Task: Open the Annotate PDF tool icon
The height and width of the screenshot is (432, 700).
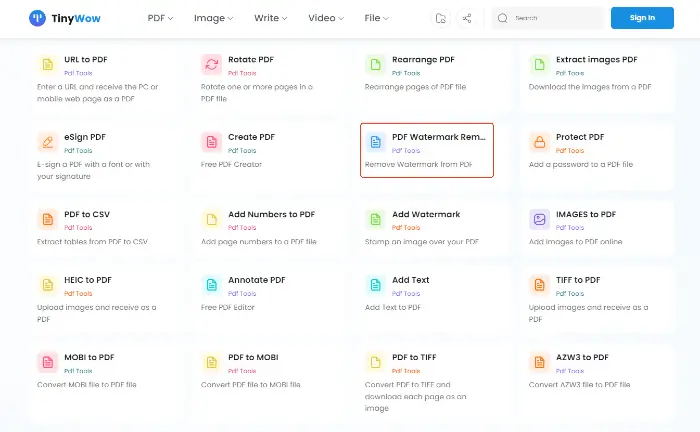Action: tap(212, 285)
